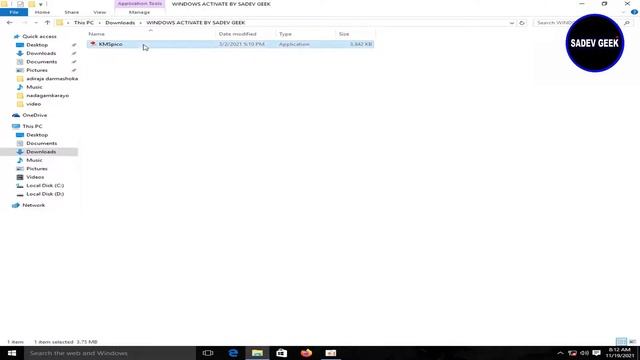Viewport: 640px width, 360px height.
Task: Click the taskbar search box
Action: [110, 353]
